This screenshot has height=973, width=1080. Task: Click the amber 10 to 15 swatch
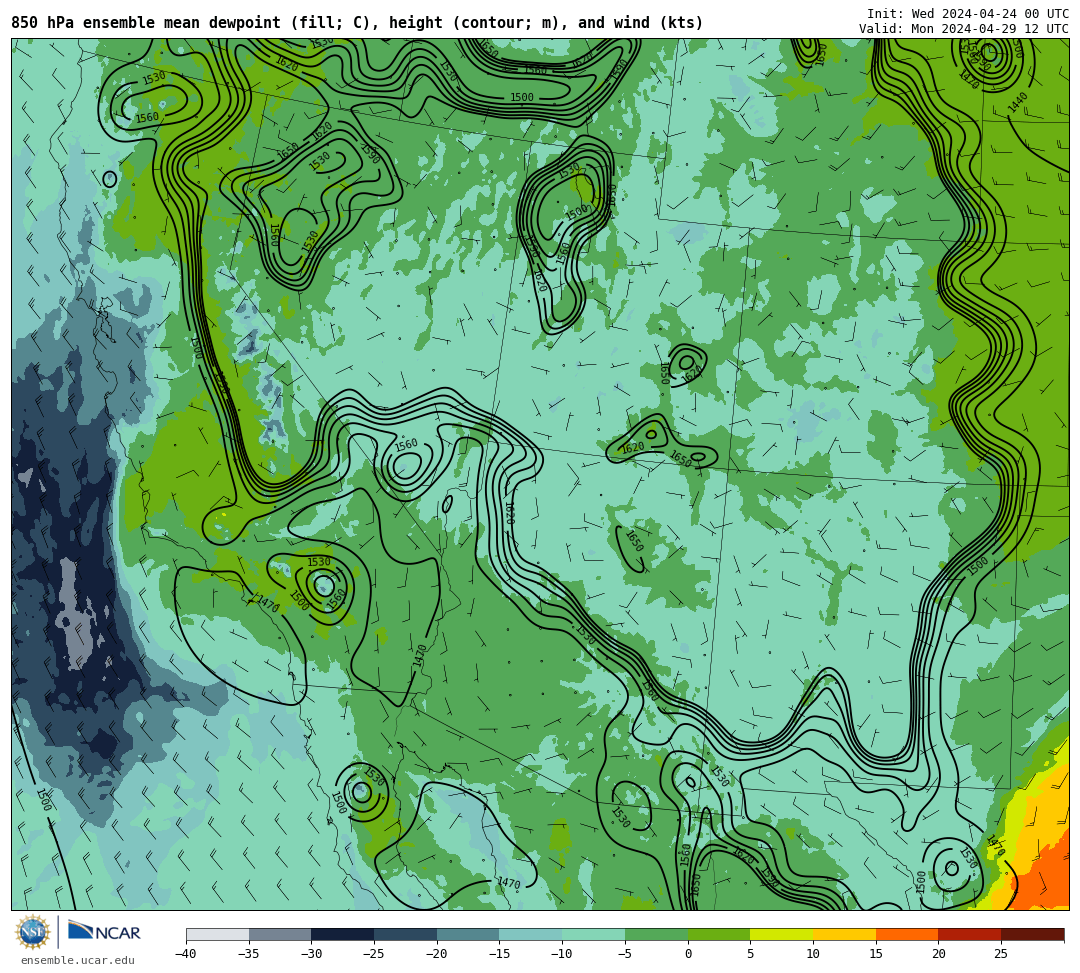click(x=844, y=934)
